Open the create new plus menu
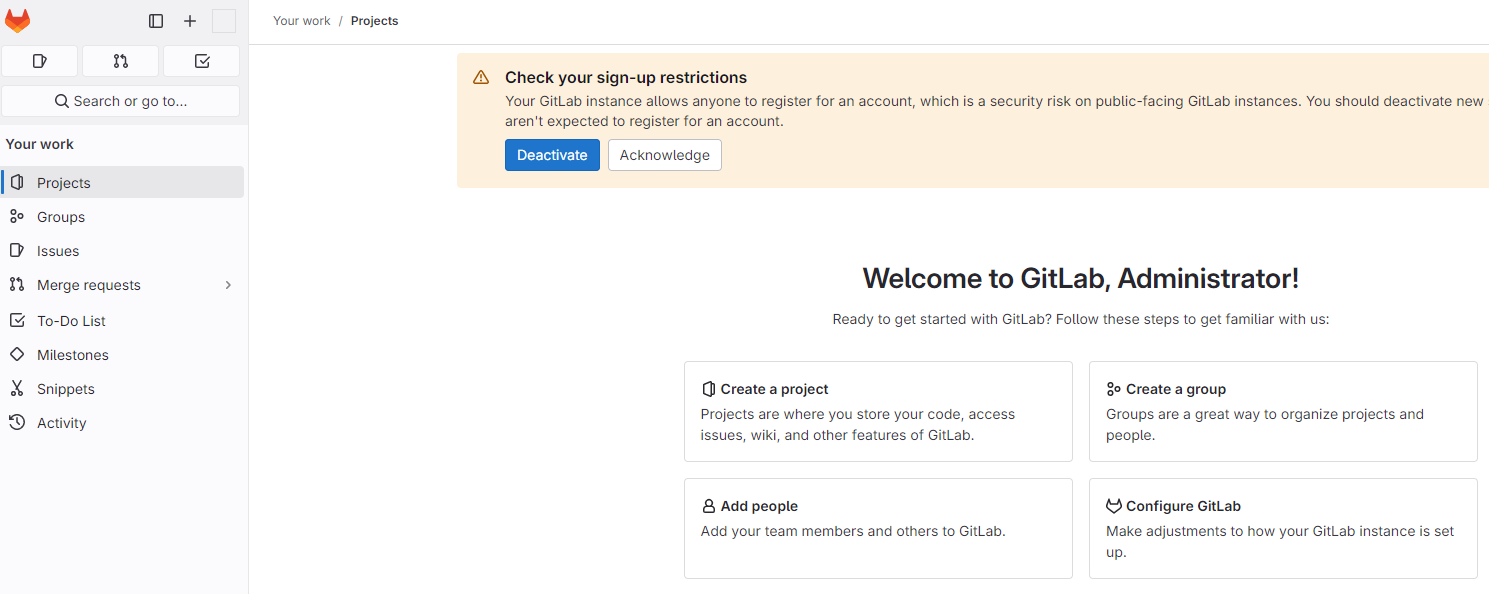 [x=190, y=21]
